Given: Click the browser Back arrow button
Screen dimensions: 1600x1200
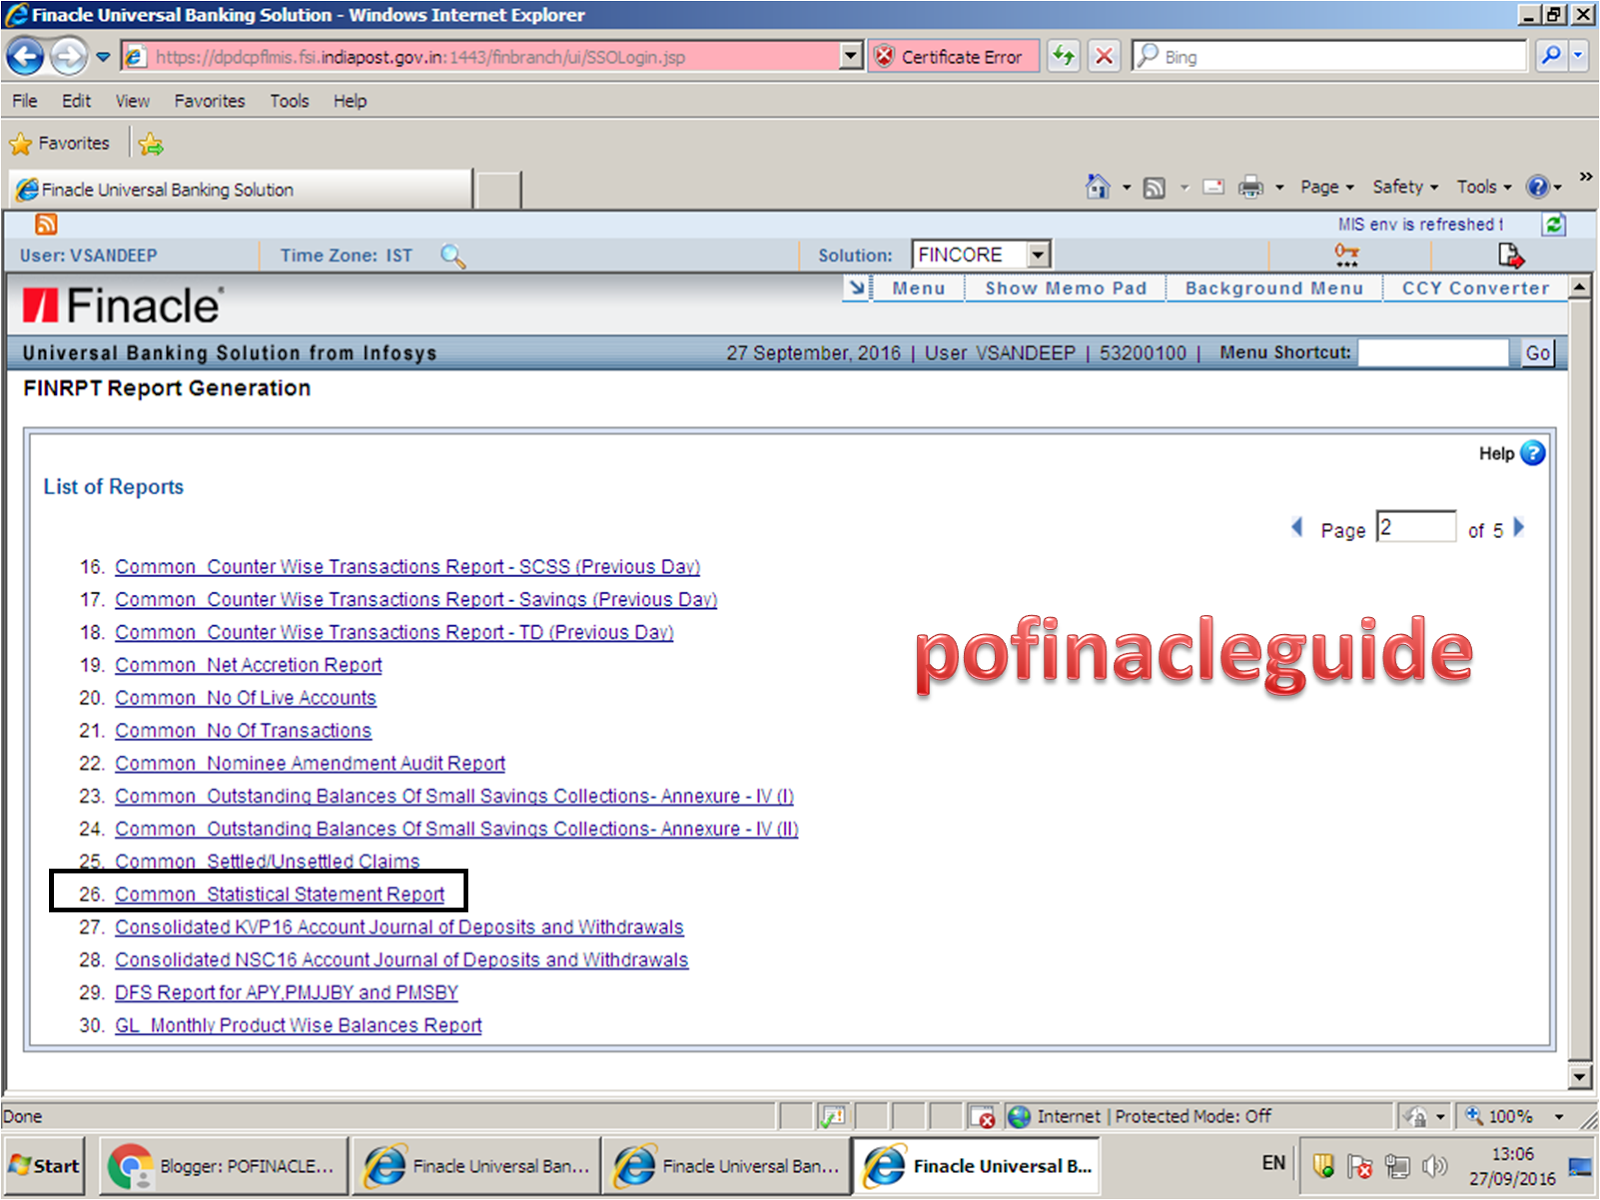Looking at the screenshot, I should (x=26, y=57).
